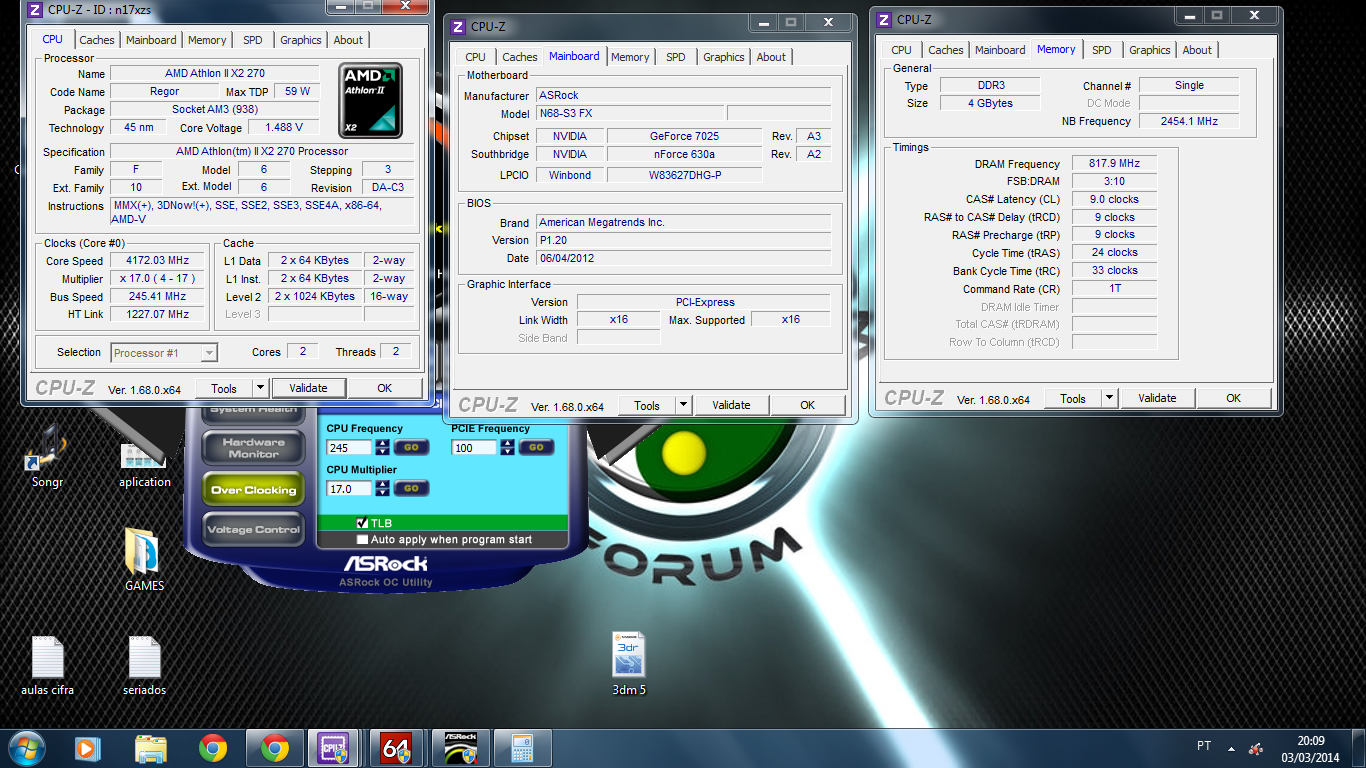
Task: Open Memory tab in Mainboard window
Action: point(630,57)
